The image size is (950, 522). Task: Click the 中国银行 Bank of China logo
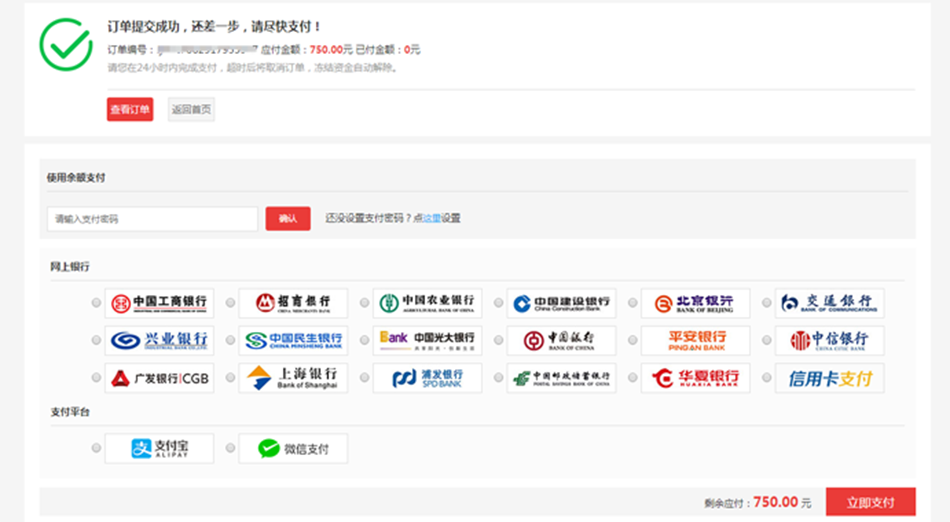[561, 340]
